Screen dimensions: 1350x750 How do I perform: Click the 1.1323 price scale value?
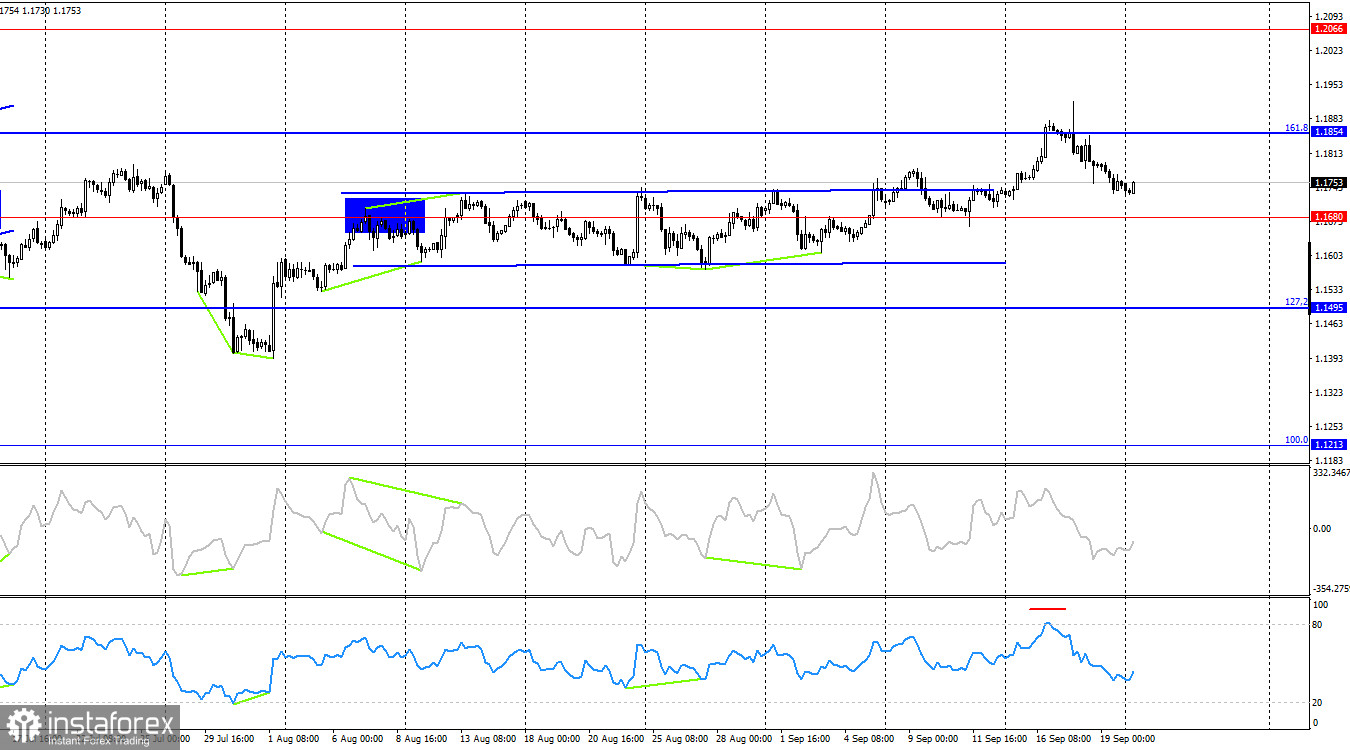pyautogui.click(x=1330, y=393)
